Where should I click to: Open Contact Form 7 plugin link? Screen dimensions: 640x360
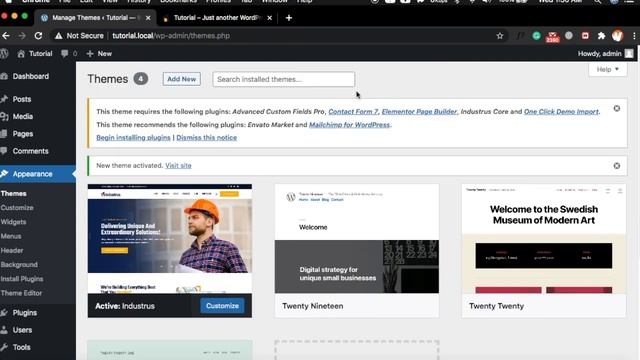(x=353, y=112)
